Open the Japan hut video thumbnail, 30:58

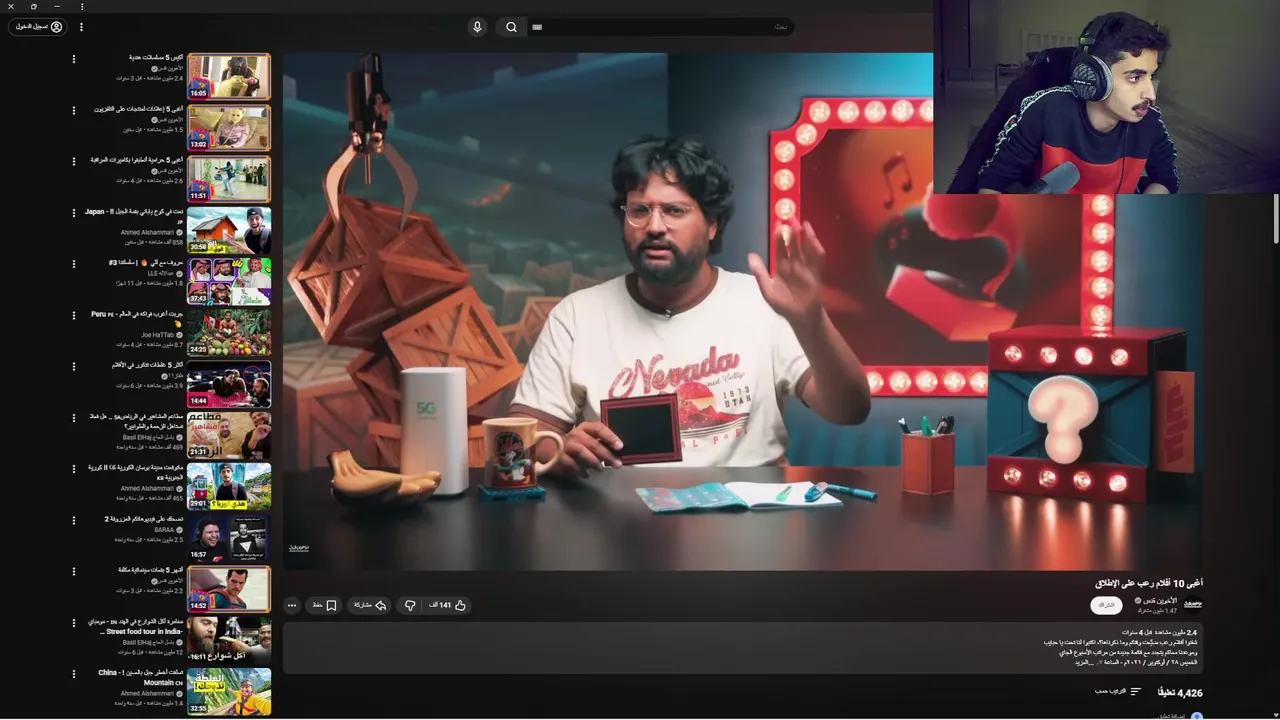pos(229,230)
